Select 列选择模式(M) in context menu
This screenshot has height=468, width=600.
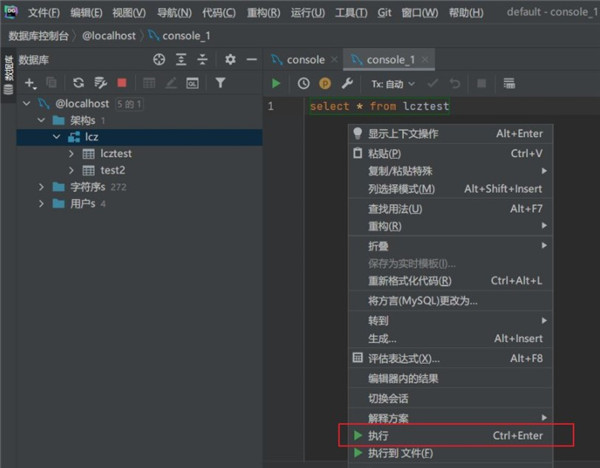coord(450,189)
